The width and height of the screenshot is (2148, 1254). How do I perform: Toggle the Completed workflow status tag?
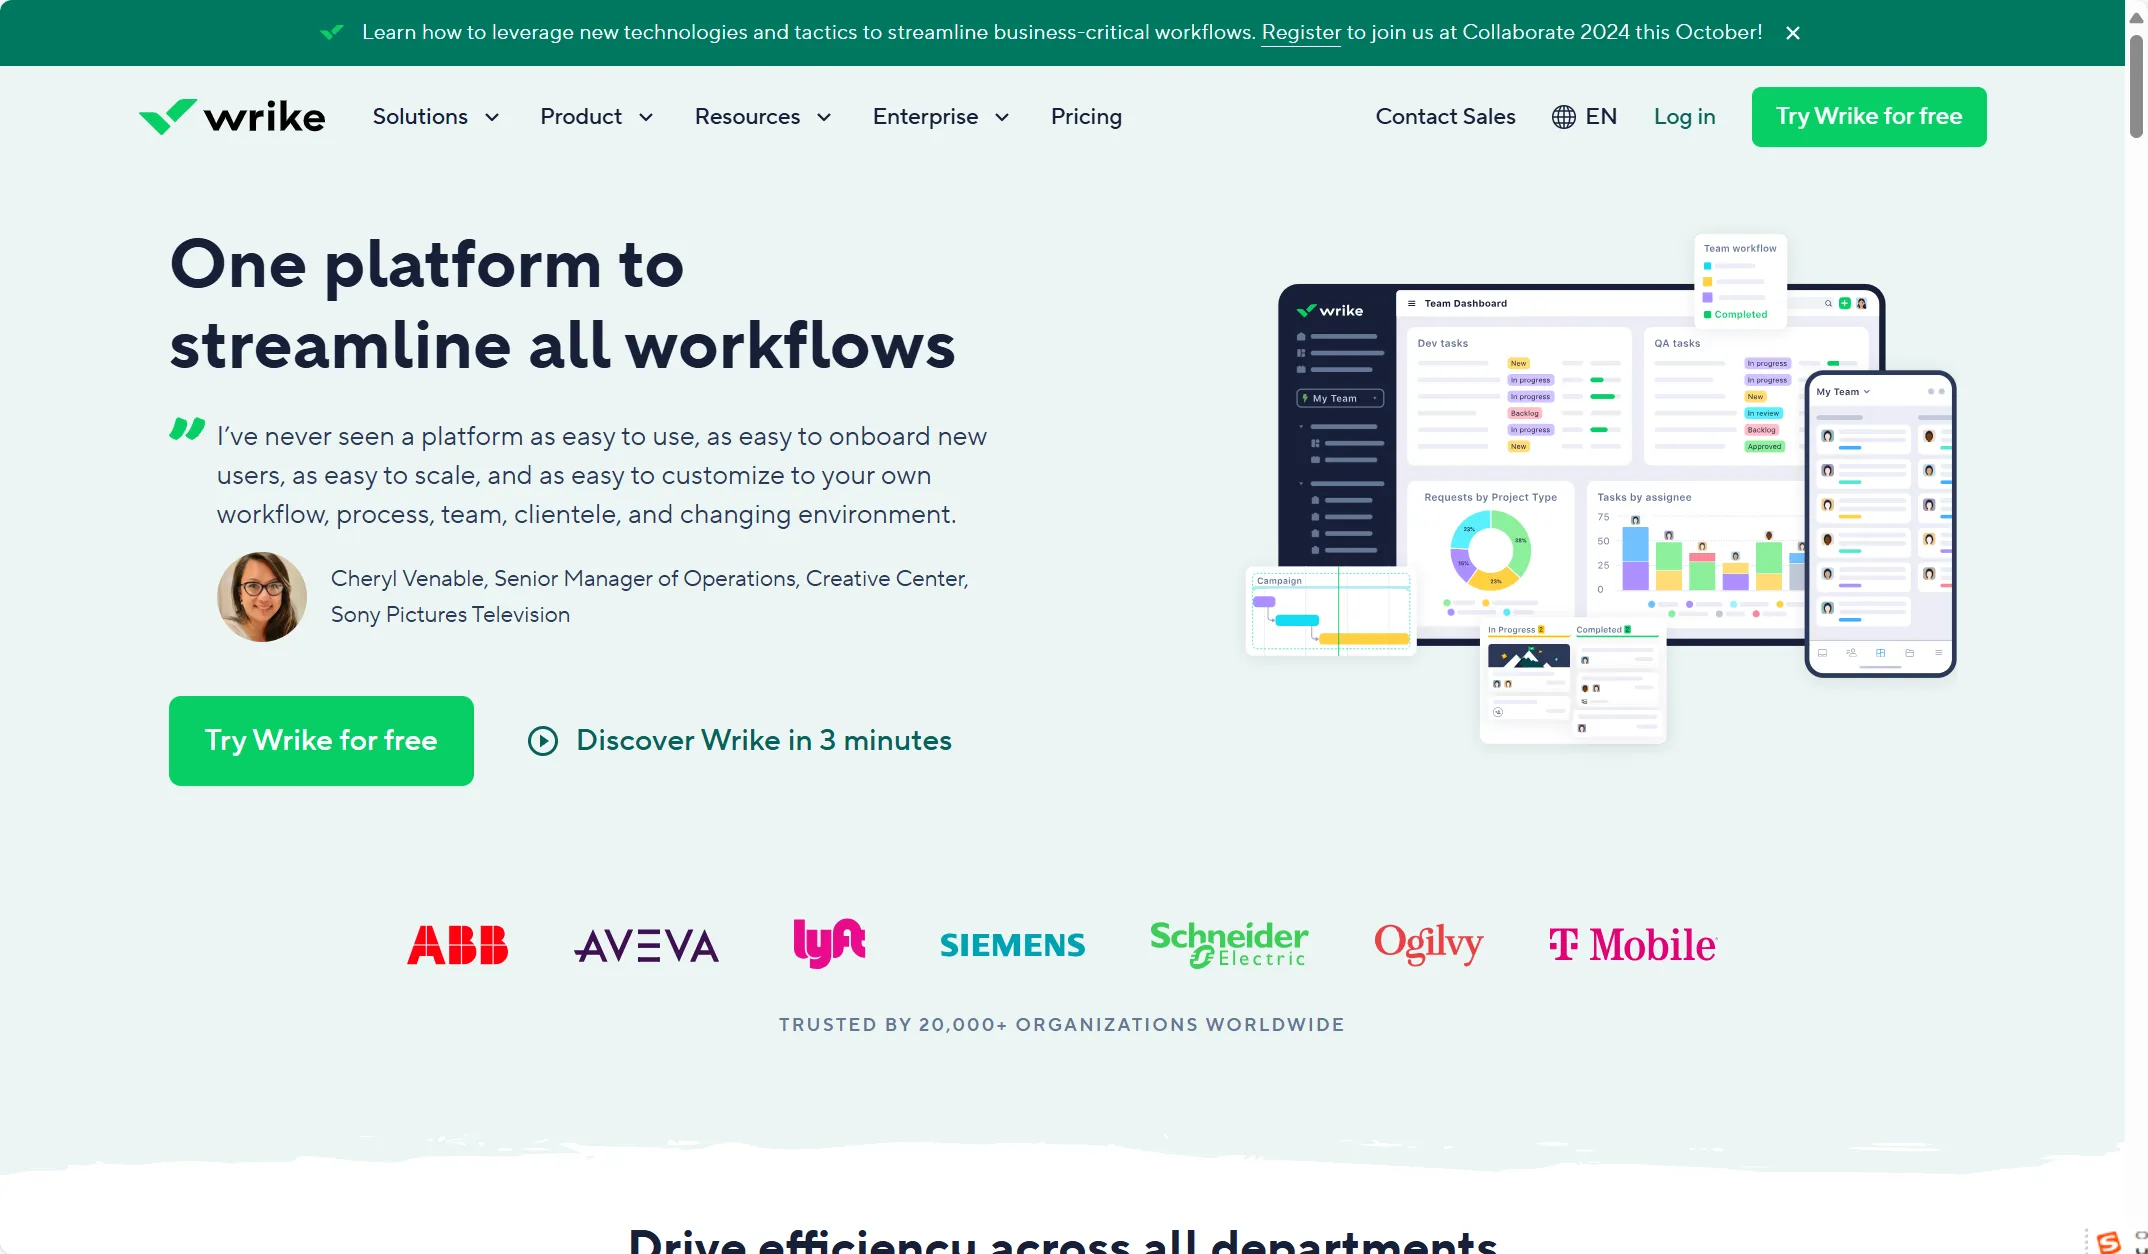(x=1738, y=314)
